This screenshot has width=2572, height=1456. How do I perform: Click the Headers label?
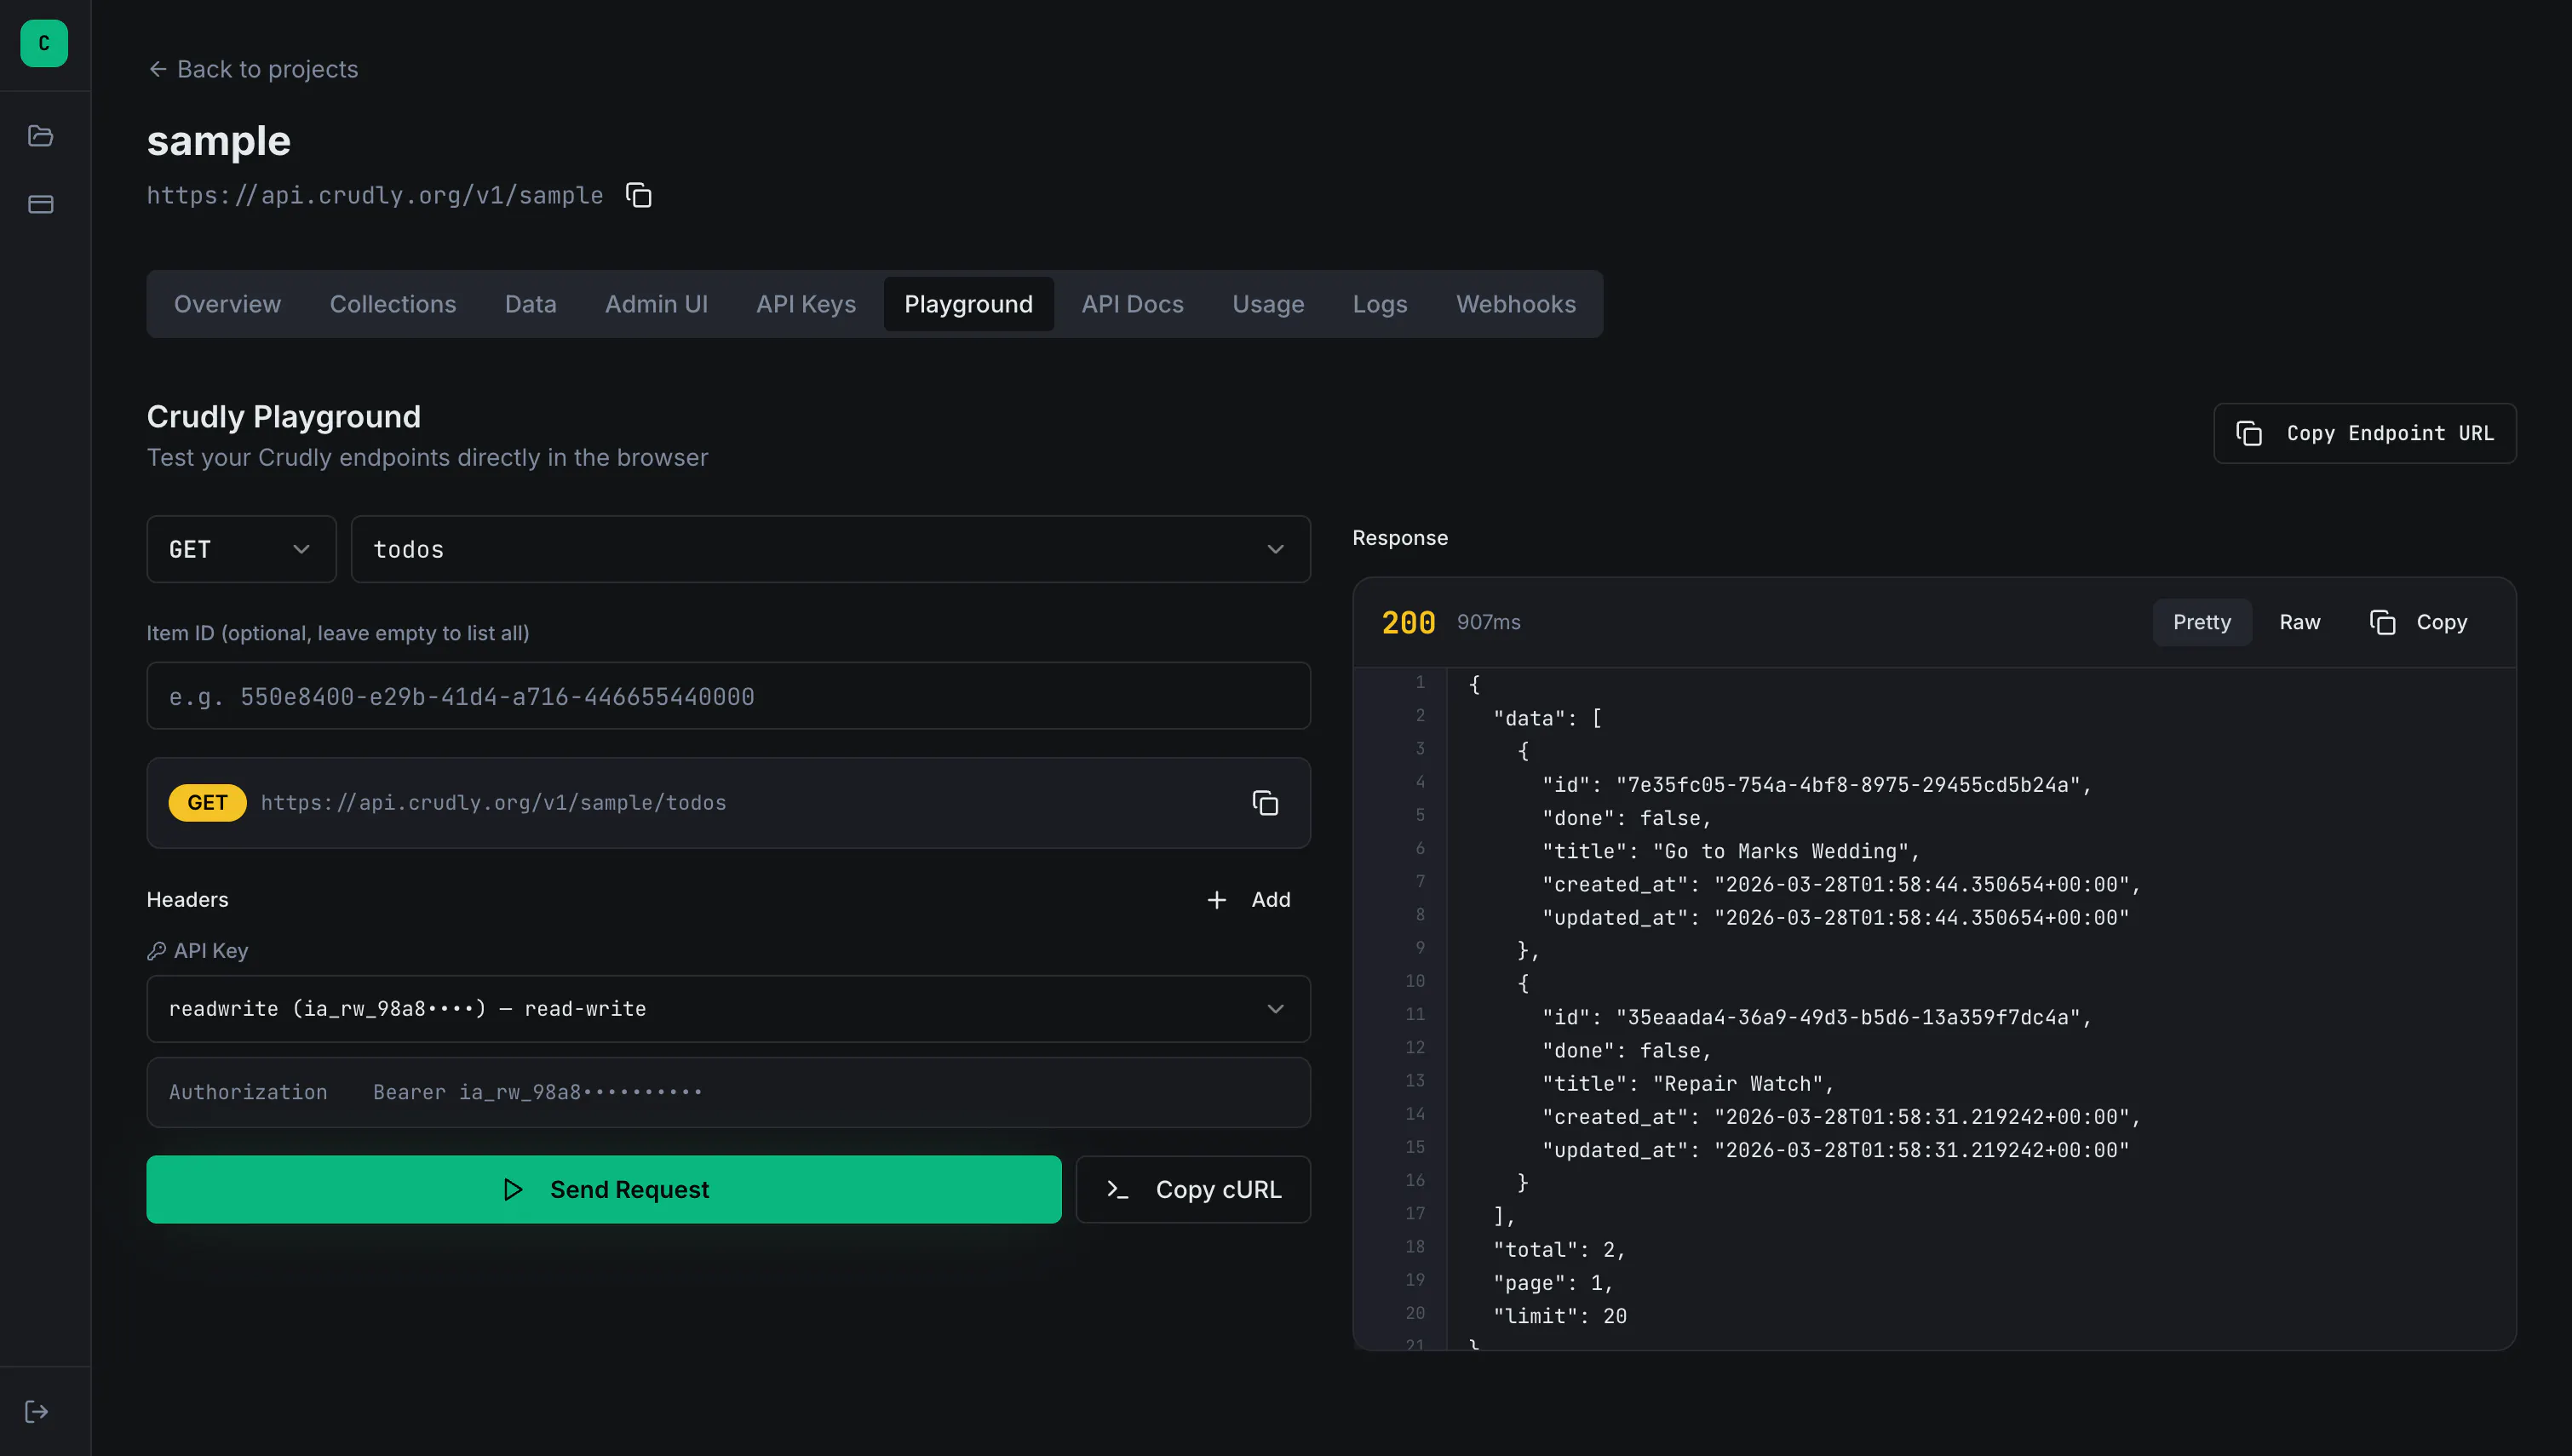coord(187,900)
